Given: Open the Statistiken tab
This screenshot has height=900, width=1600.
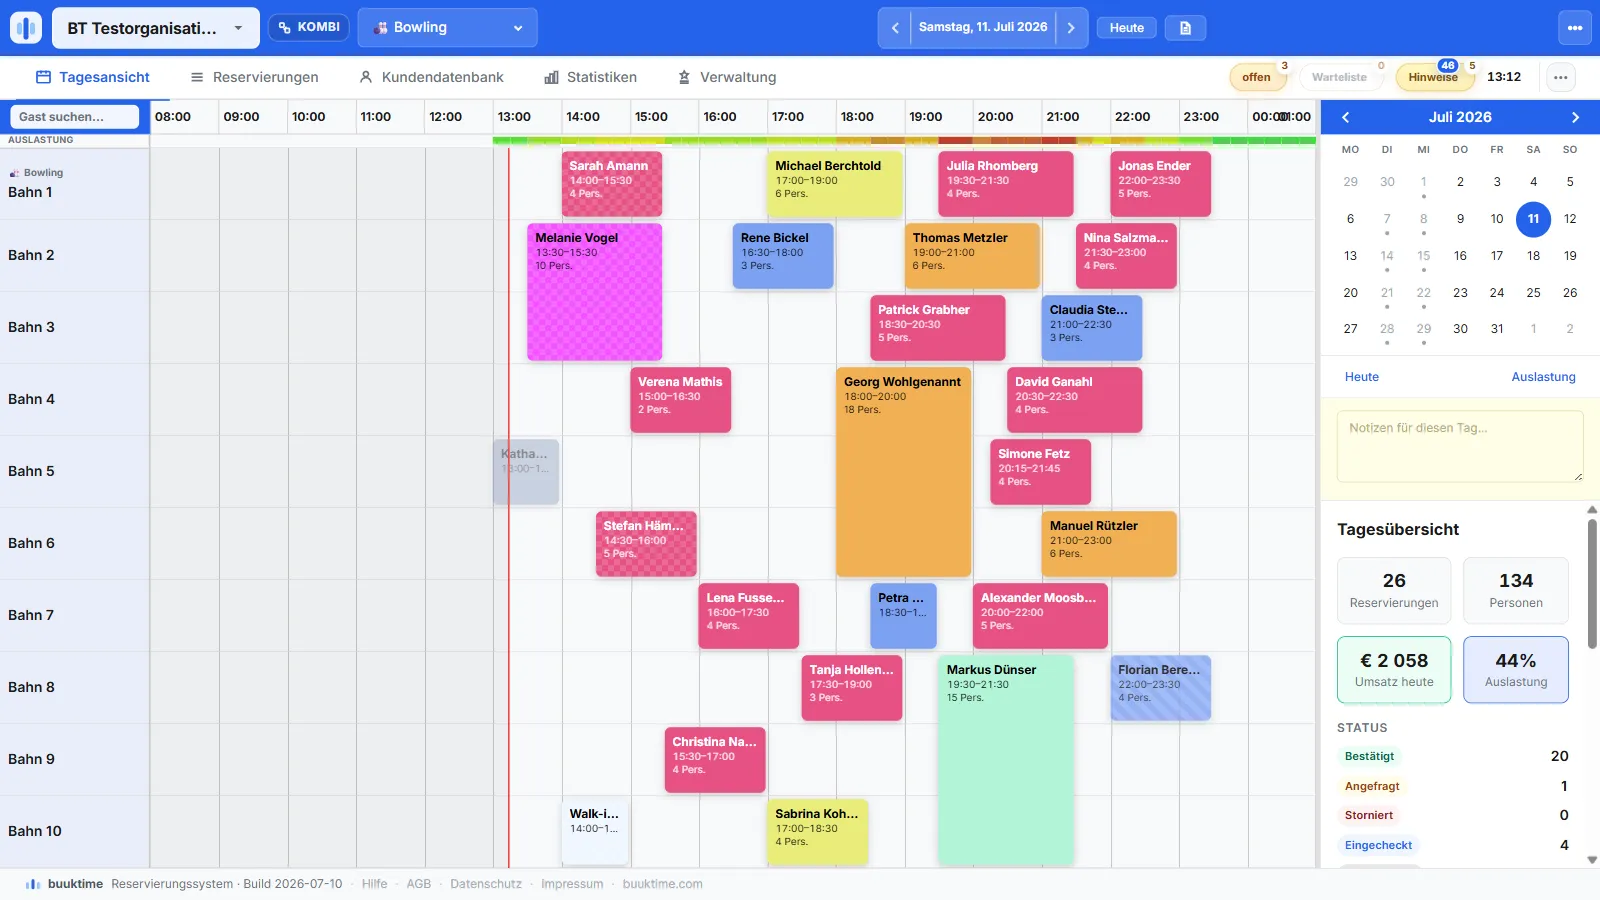Looking at the screenshot, I should (x=590, y=77).
